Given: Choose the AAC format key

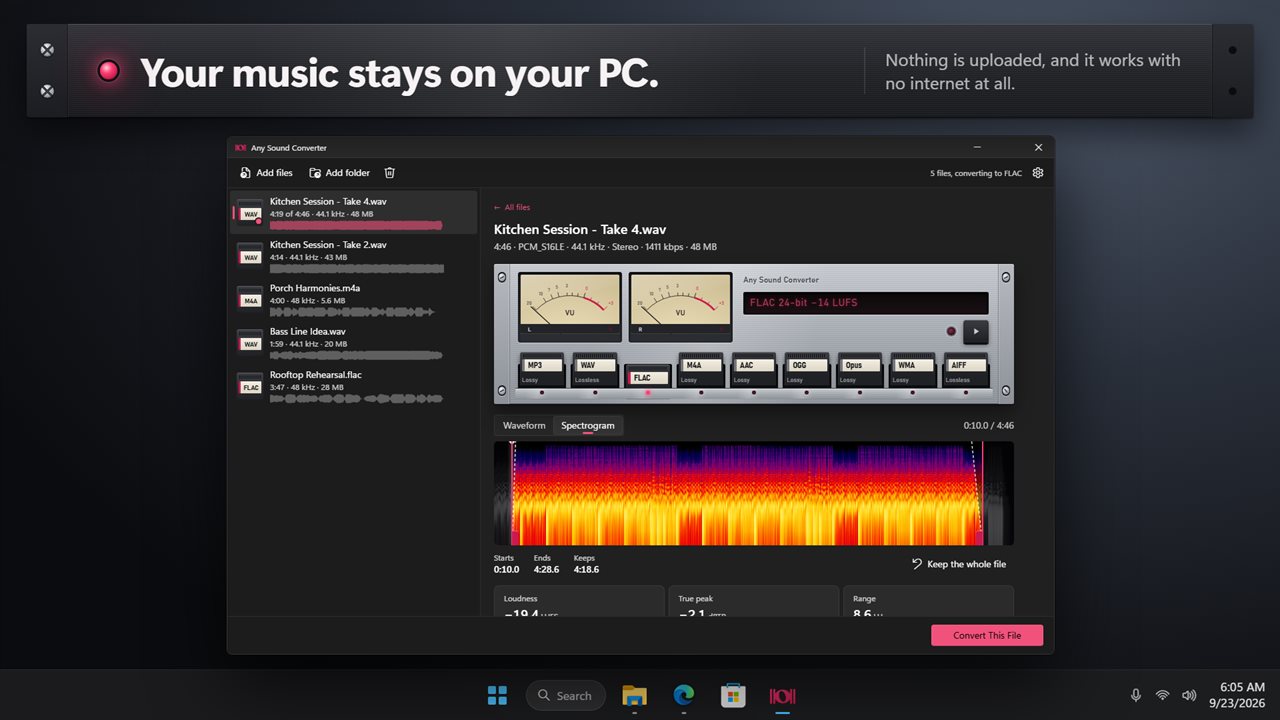Looking at the screenshot, I should 754,370.
